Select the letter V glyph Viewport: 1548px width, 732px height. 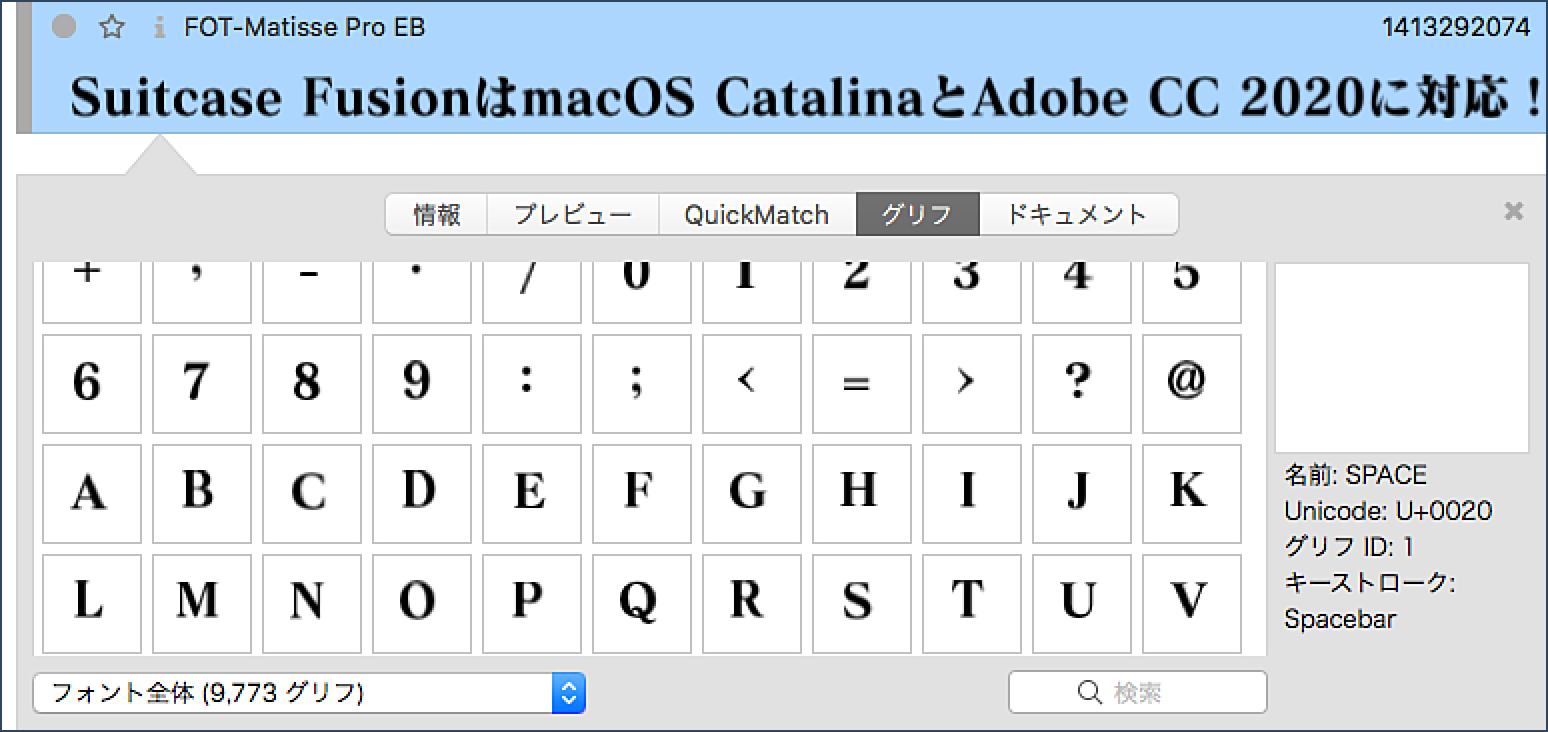1192,604
